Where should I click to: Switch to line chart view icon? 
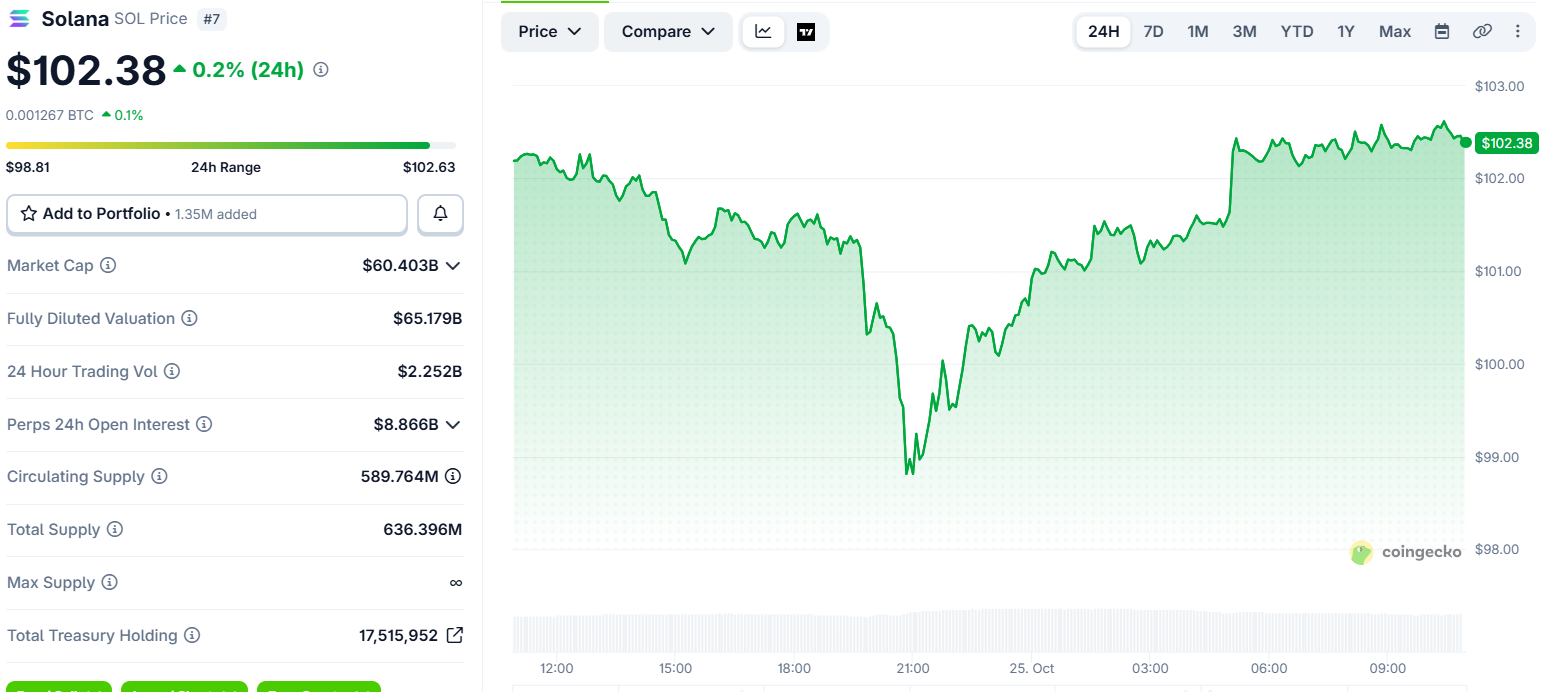pyautogui.click(x=763, y=32)
